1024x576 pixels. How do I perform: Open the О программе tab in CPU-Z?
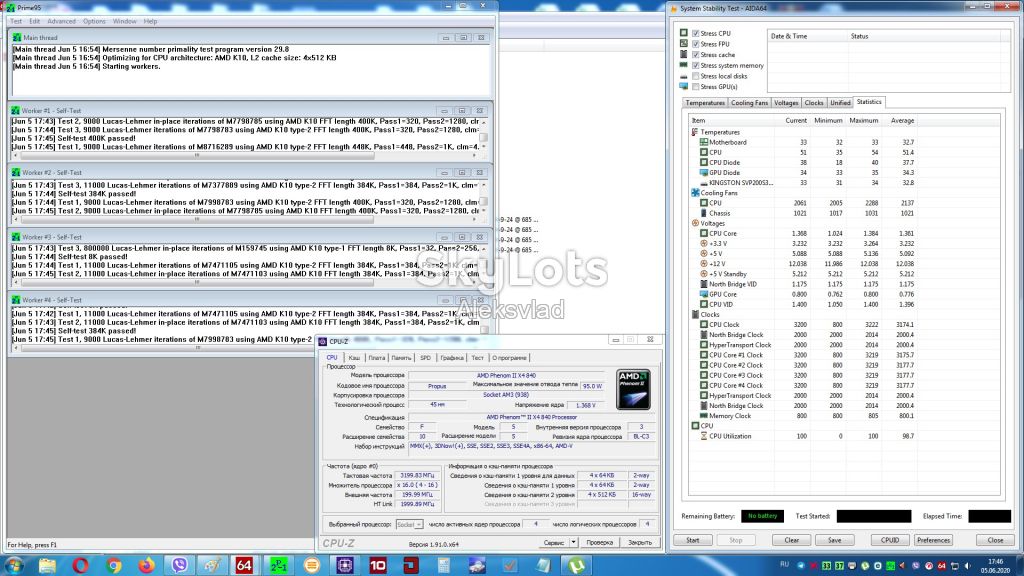(x=509, y=358)
